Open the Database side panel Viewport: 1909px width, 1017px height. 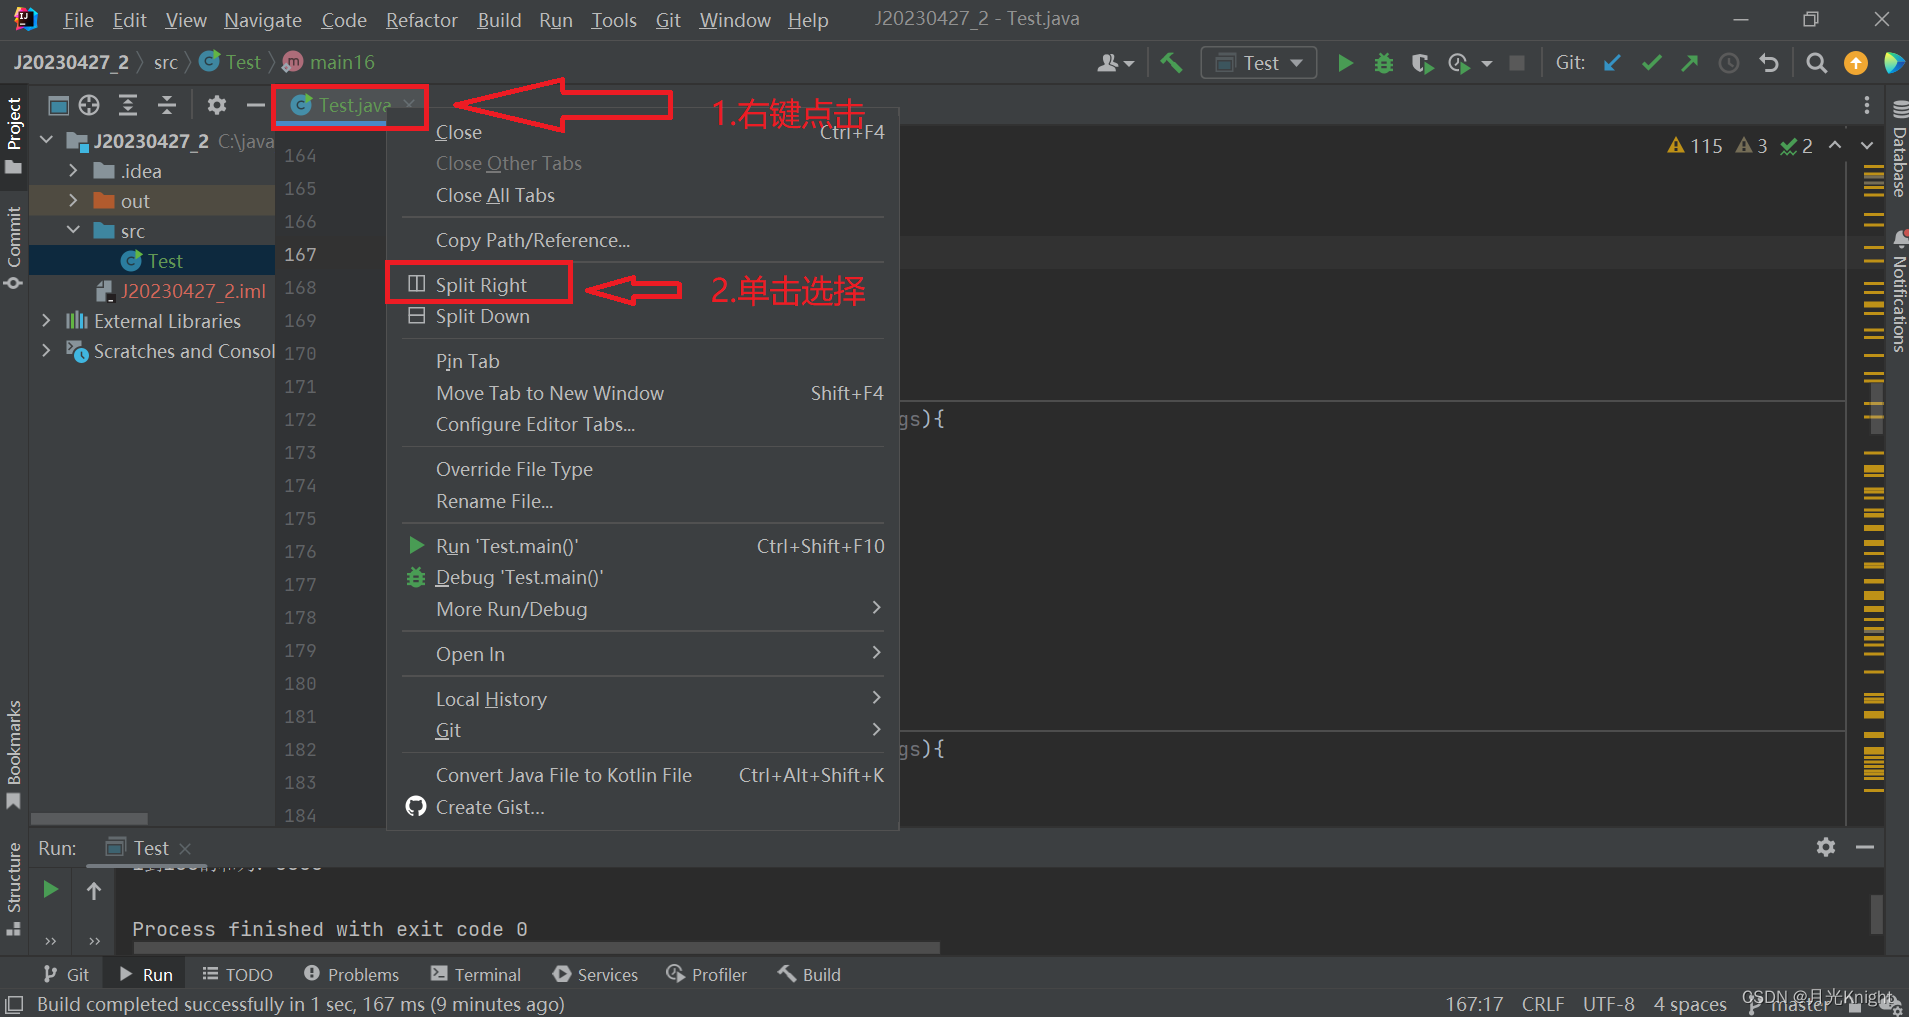(1899, 149)
